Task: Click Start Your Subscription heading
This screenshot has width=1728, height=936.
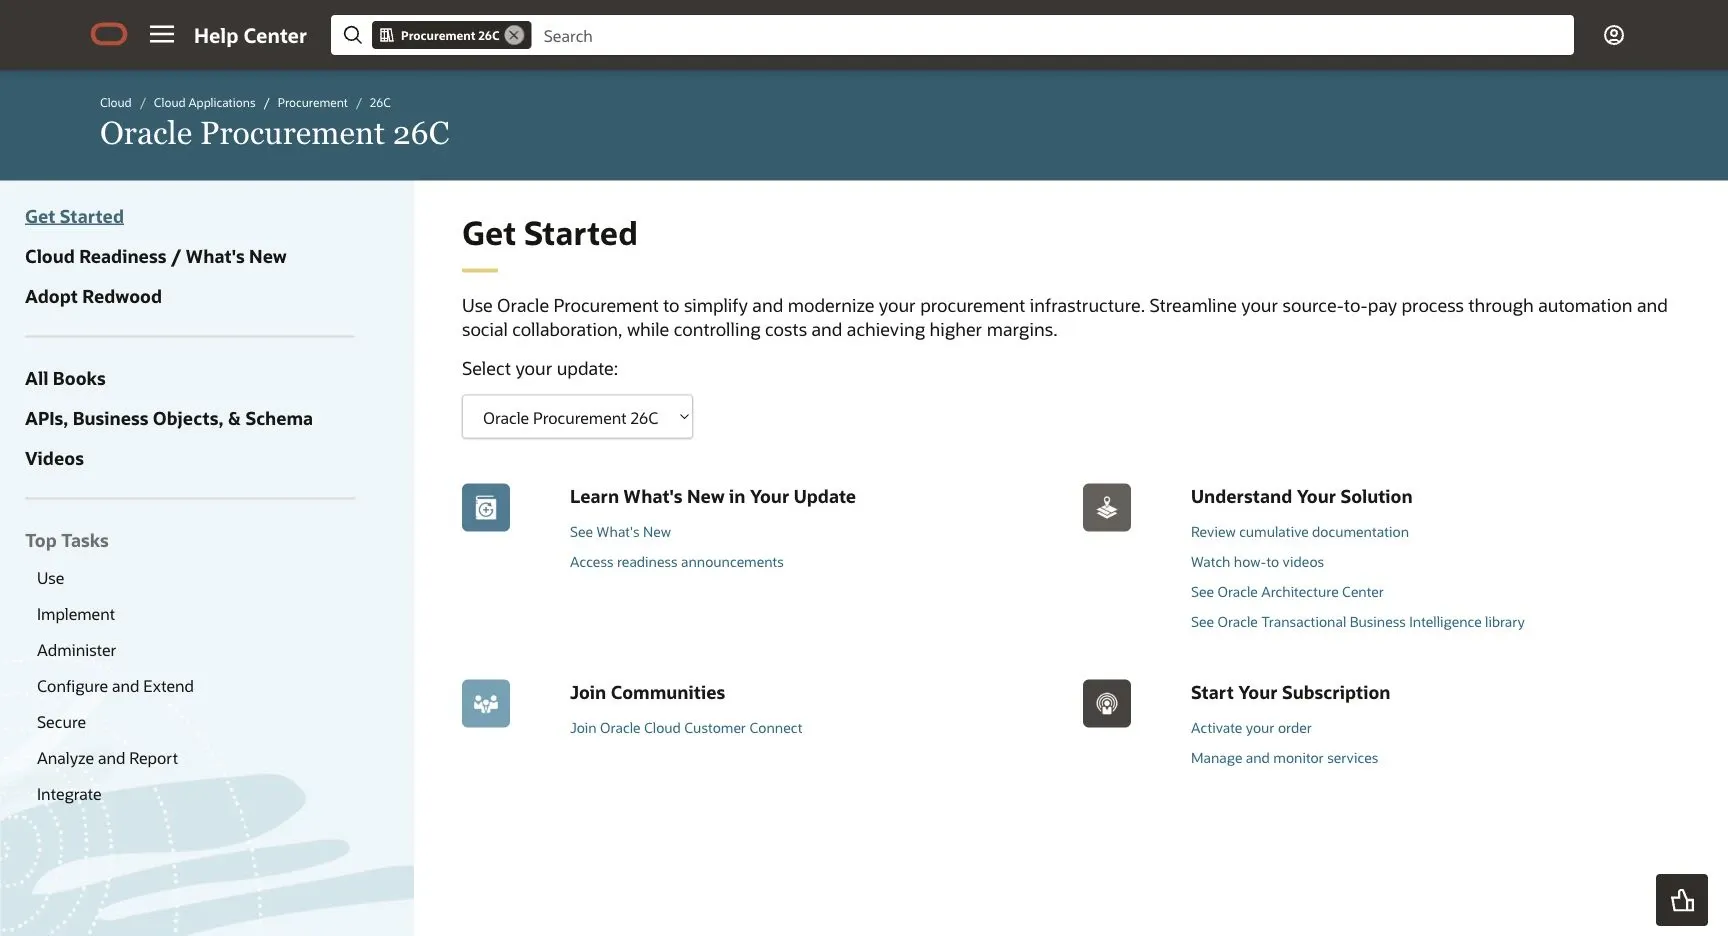Action: 1290,693
